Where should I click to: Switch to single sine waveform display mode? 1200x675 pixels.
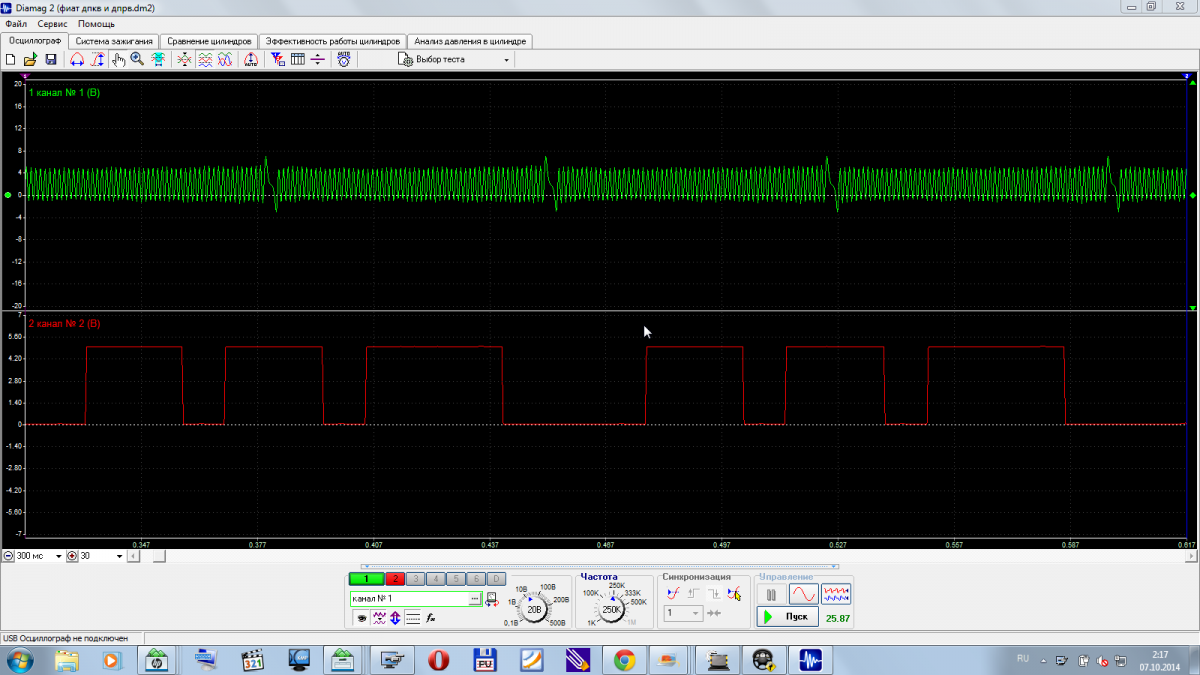pyautogui.click(x=803, y=594)
